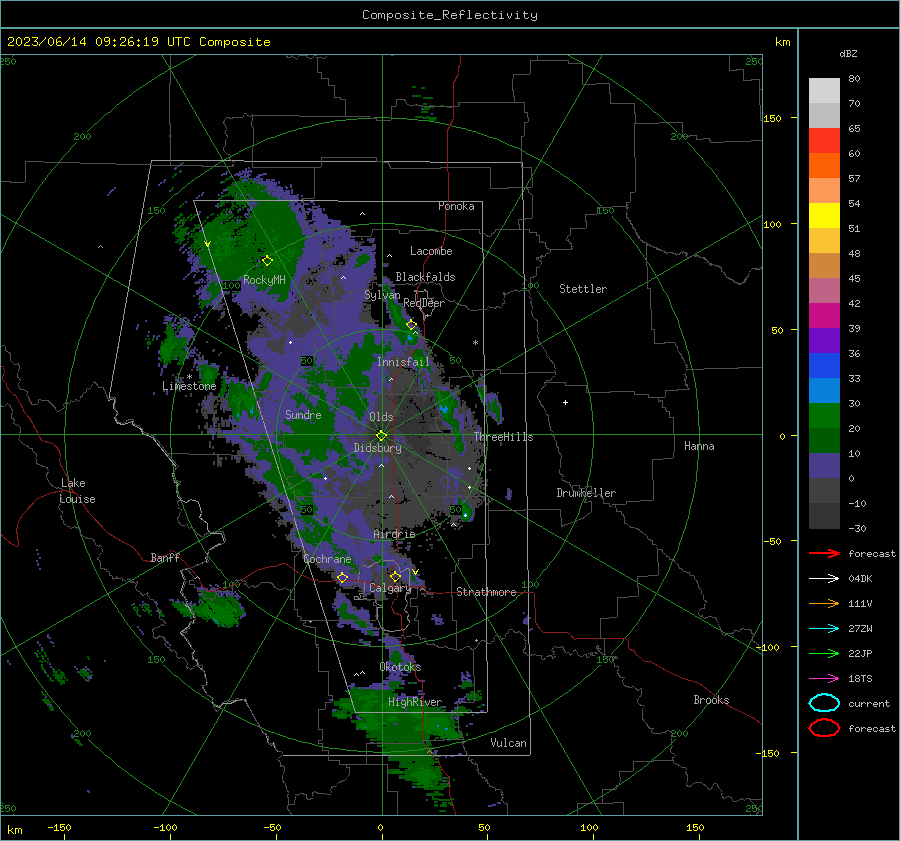The width and height of the screenshot is (900, 841).
Task: Click the asterisk marker above Limestone
Action: [x=189, y=377]
